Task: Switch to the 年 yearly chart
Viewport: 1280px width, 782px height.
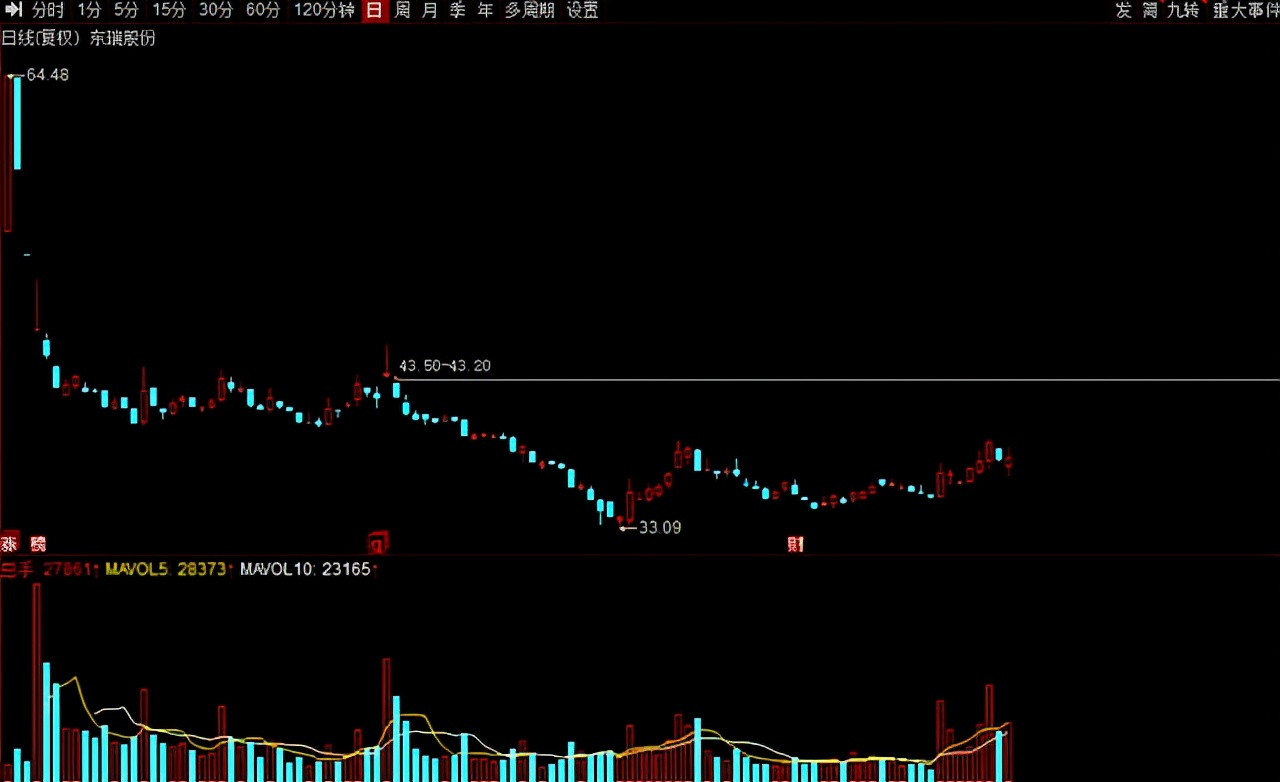Action: pyautogui.click(x=486, y=10)
